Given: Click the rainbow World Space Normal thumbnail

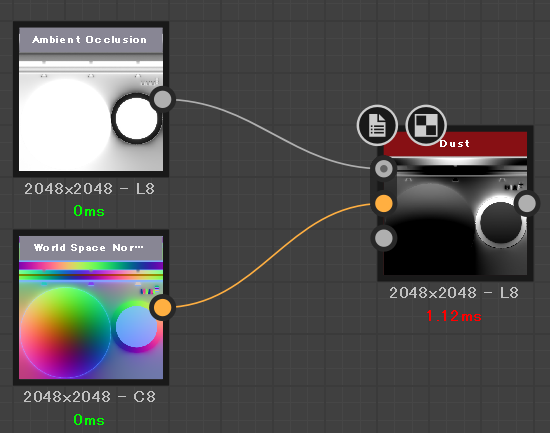Looking at the screenshot, I should [91, 320].
